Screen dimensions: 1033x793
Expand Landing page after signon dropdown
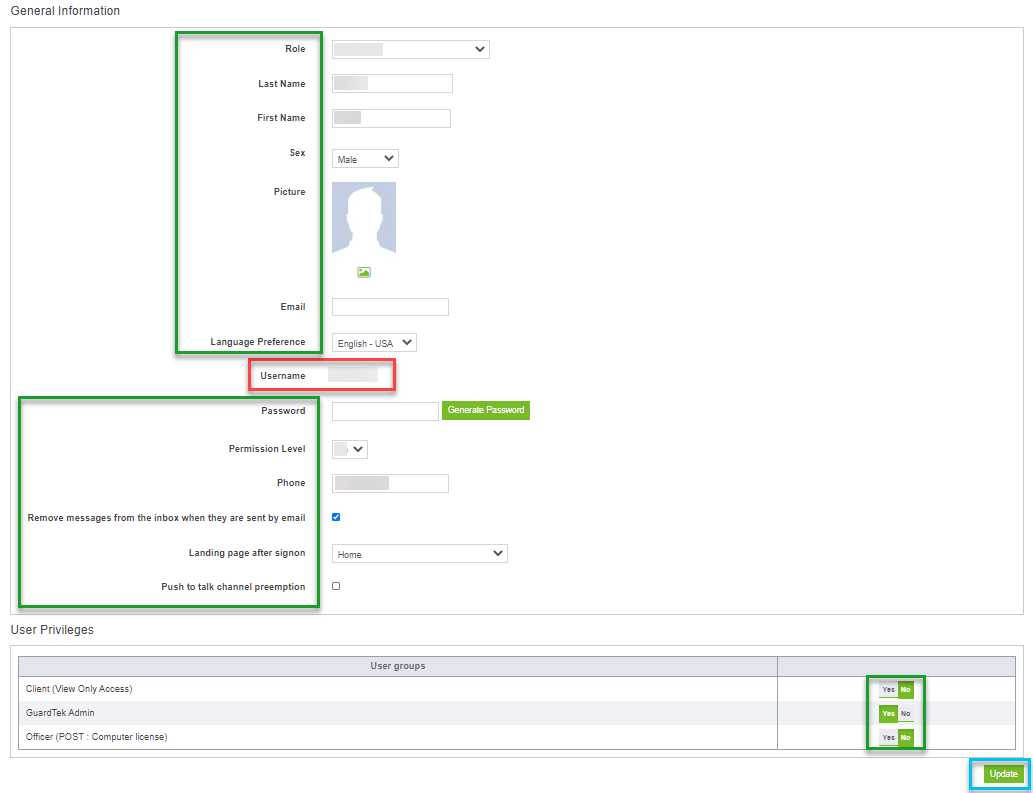(x=420, y=554)
